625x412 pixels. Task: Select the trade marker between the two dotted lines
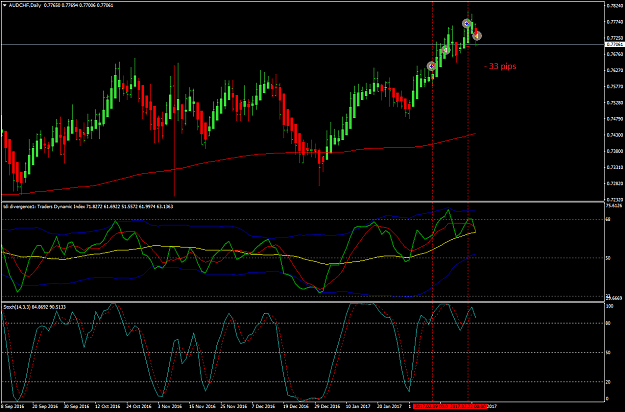click(445, 50)
